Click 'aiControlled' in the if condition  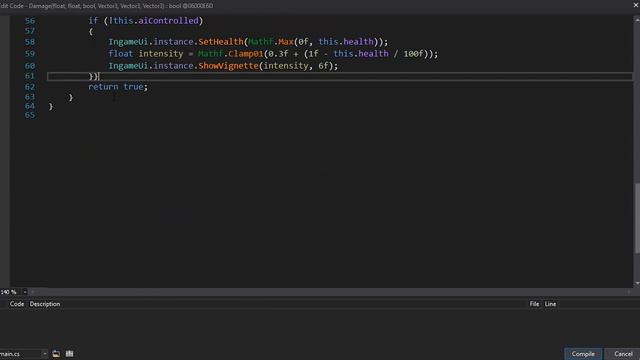click(168, 20)
